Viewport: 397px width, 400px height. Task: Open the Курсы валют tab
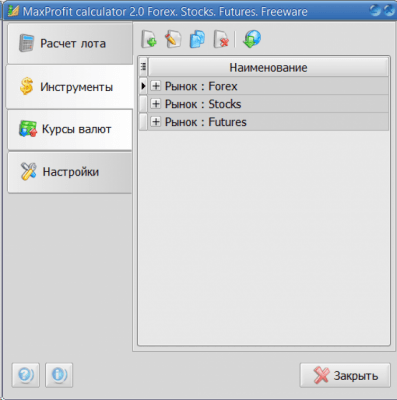click(70, 129)
